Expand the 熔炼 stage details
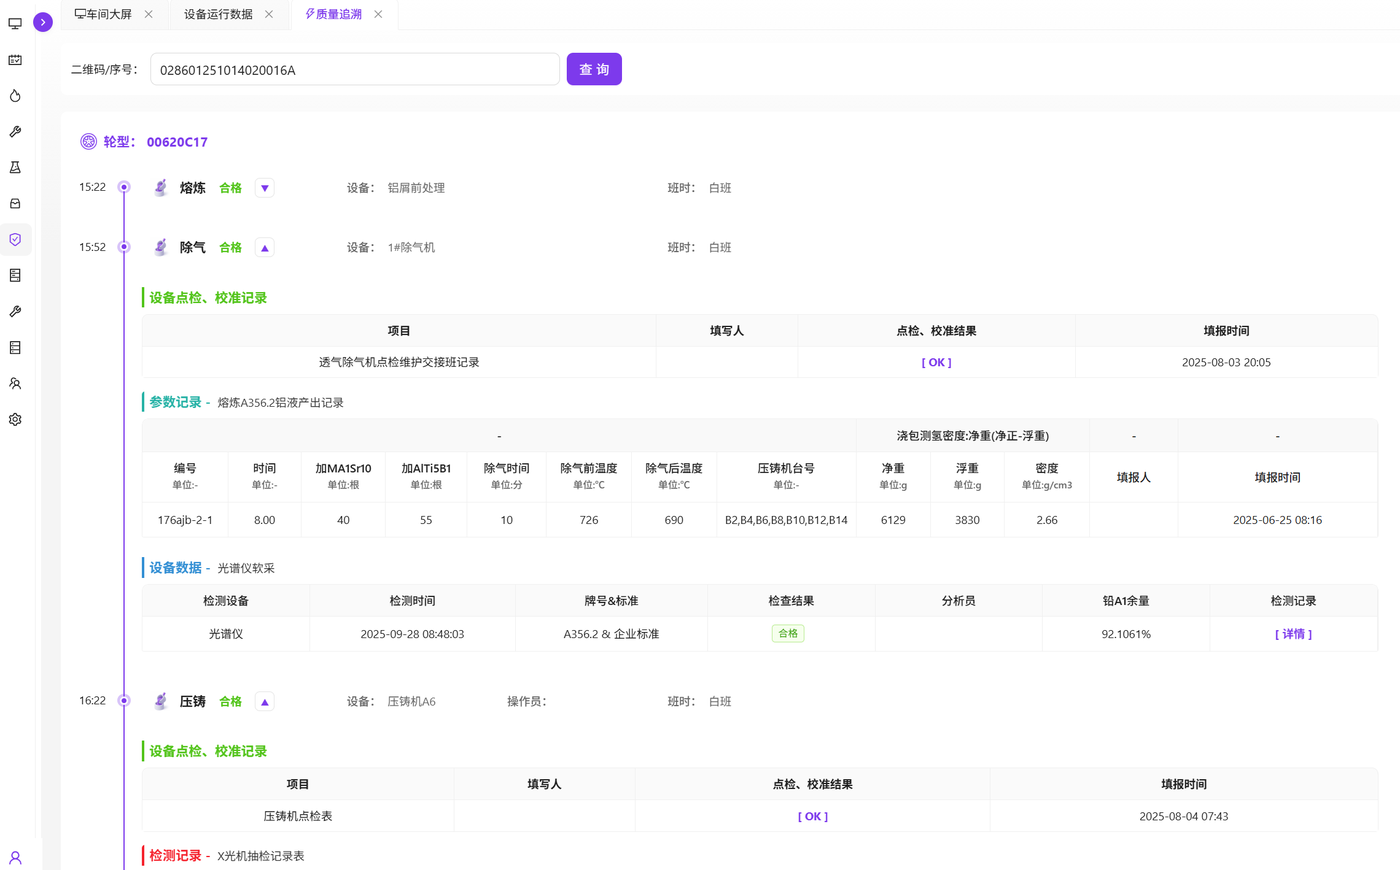Image resolution: width=1400 pixels, height=870 pixels. click(x=265, y=188)
